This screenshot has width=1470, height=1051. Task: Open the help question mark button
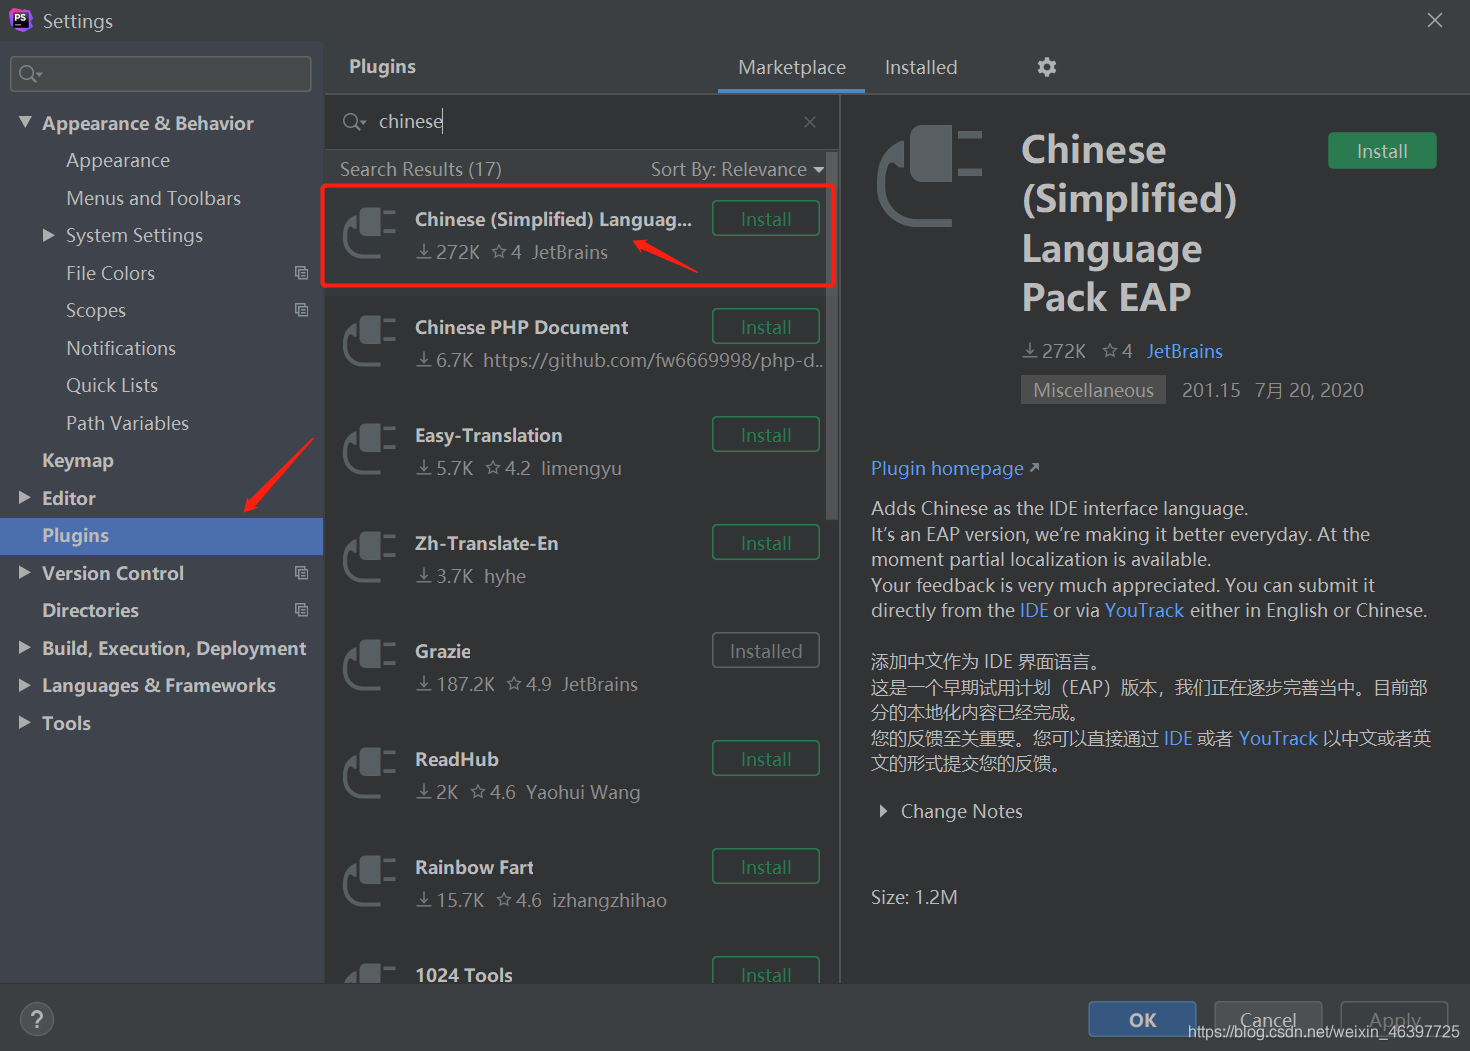point(37,1019)
